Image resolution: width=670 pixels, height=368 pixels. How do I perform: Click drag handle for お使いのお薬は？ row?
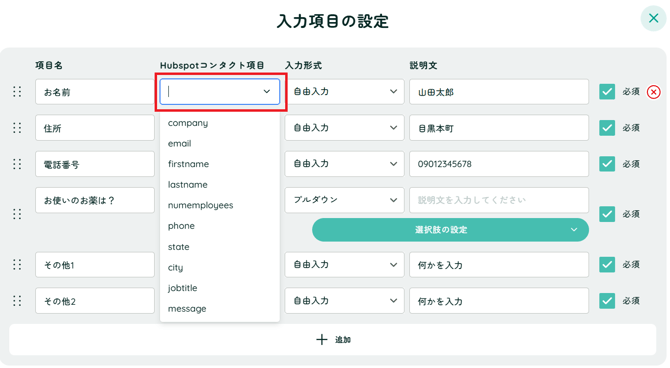[x=17, y=214]
